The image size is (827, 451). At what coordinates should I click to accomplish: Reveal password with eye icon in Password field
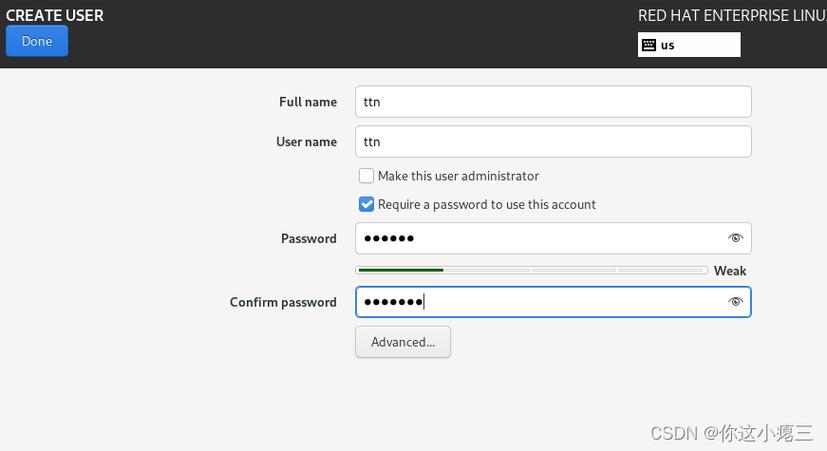click(735, 238)
